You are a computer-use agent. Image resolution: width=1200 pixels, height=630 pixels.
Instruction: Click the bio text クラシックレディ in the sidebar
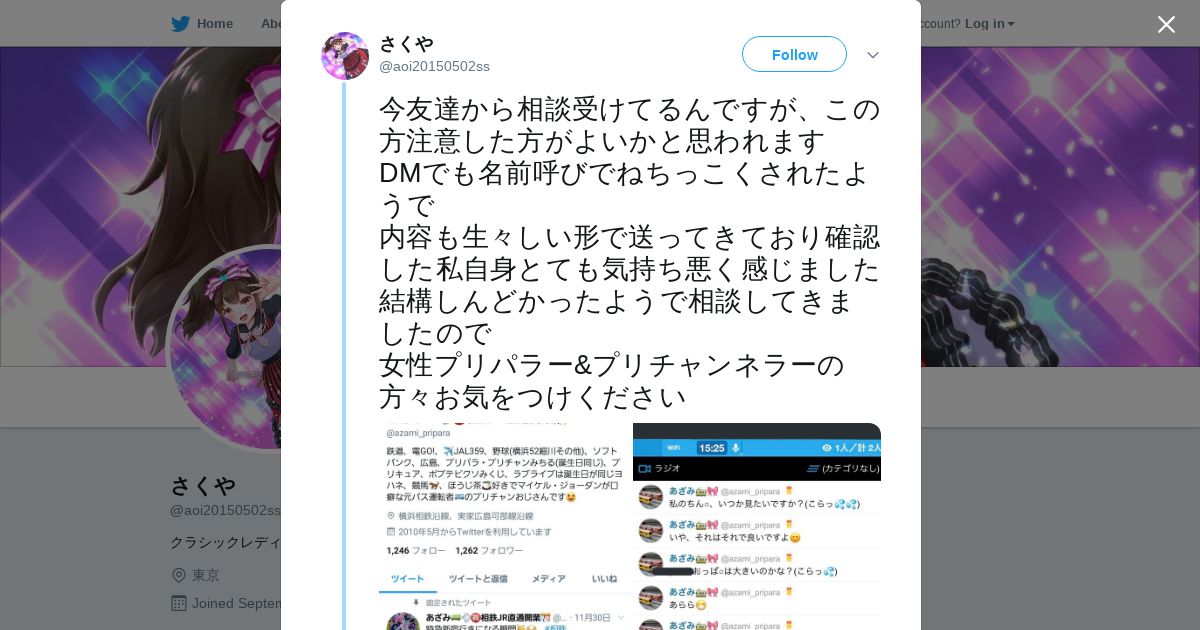[226, 542]
